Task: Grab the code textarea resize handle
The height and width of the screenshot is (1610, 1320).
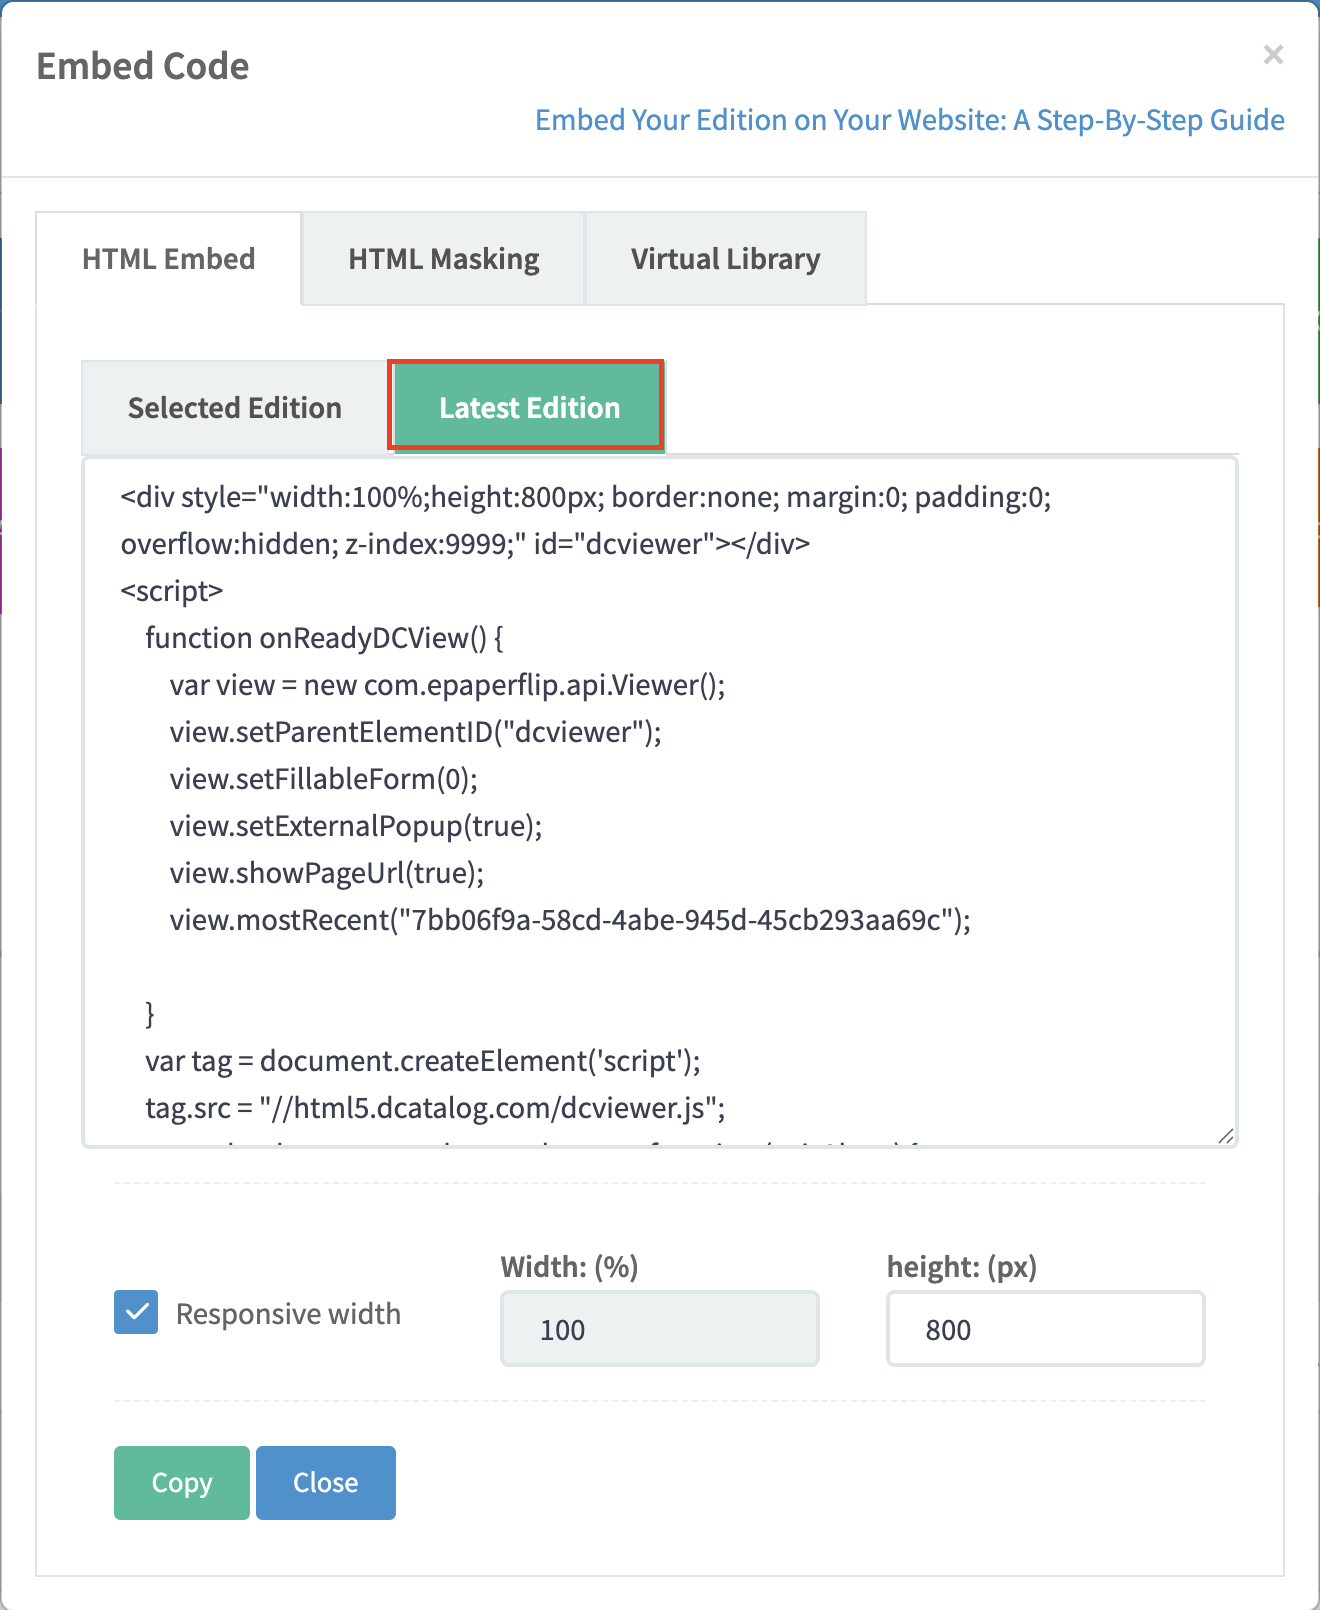Action: coord(1226,1136)
